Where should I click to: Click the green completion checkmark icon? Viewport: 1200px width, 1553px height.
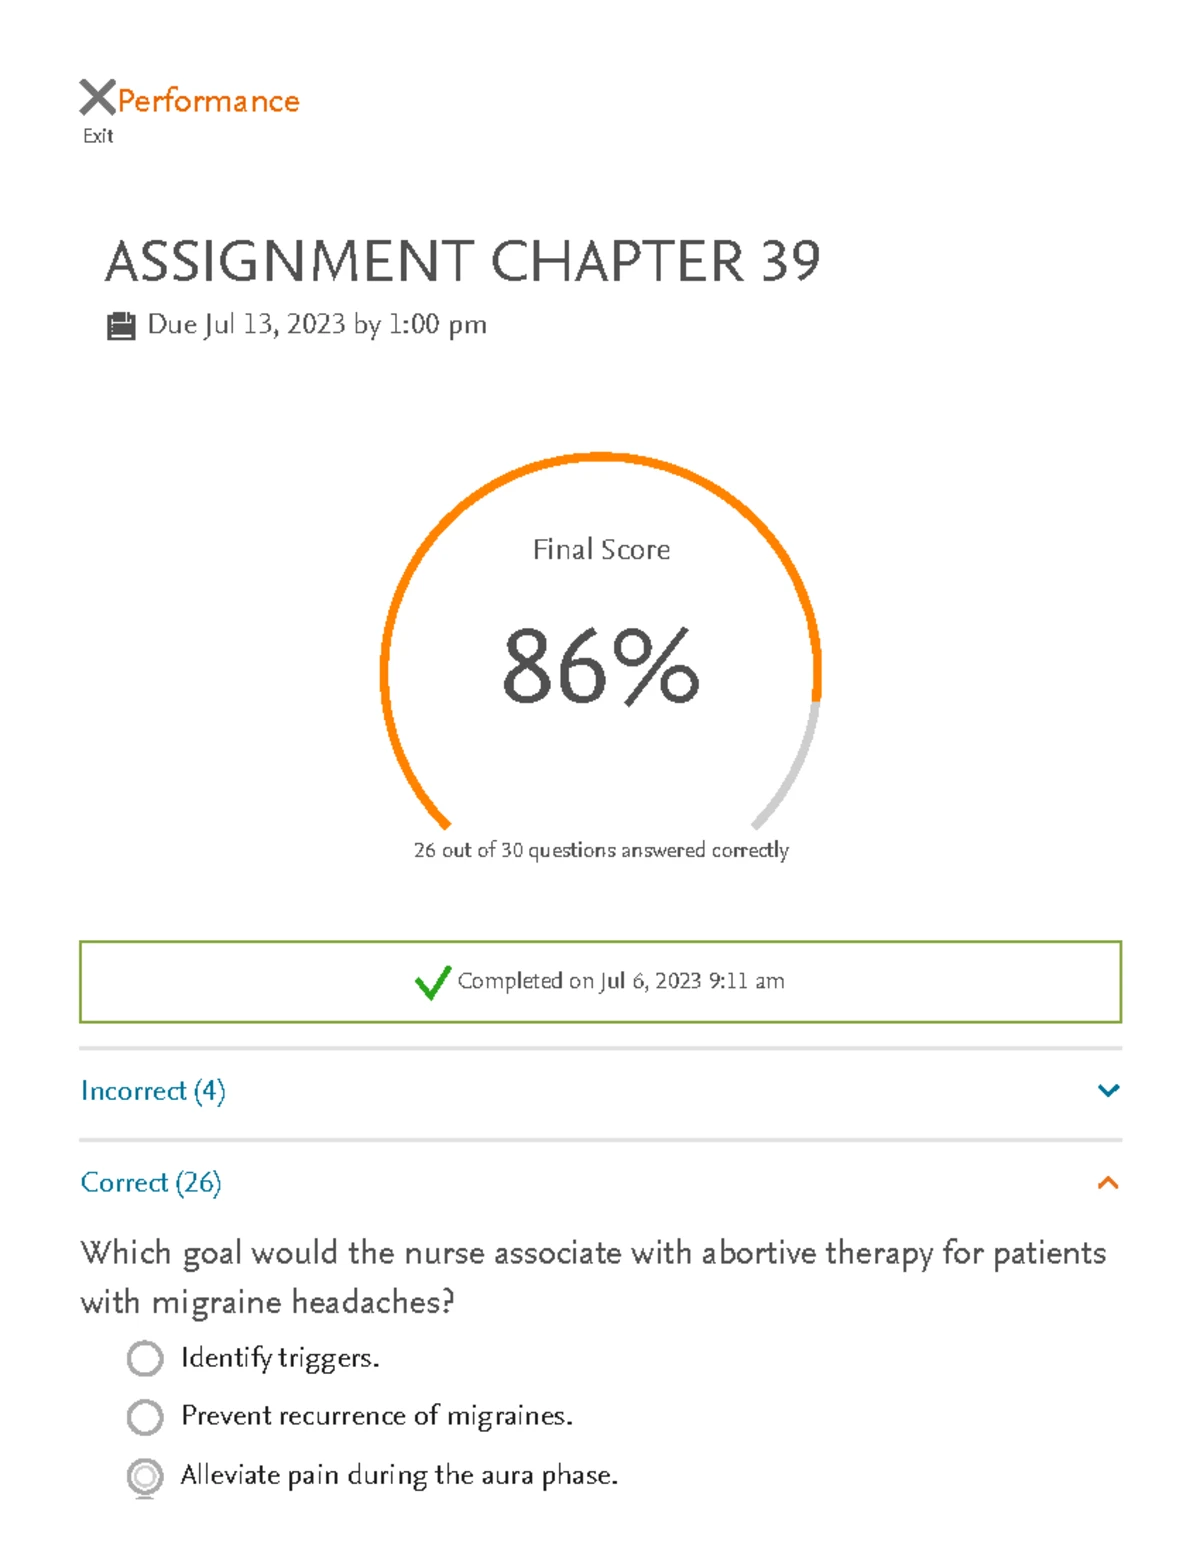(x=432, y=984)
